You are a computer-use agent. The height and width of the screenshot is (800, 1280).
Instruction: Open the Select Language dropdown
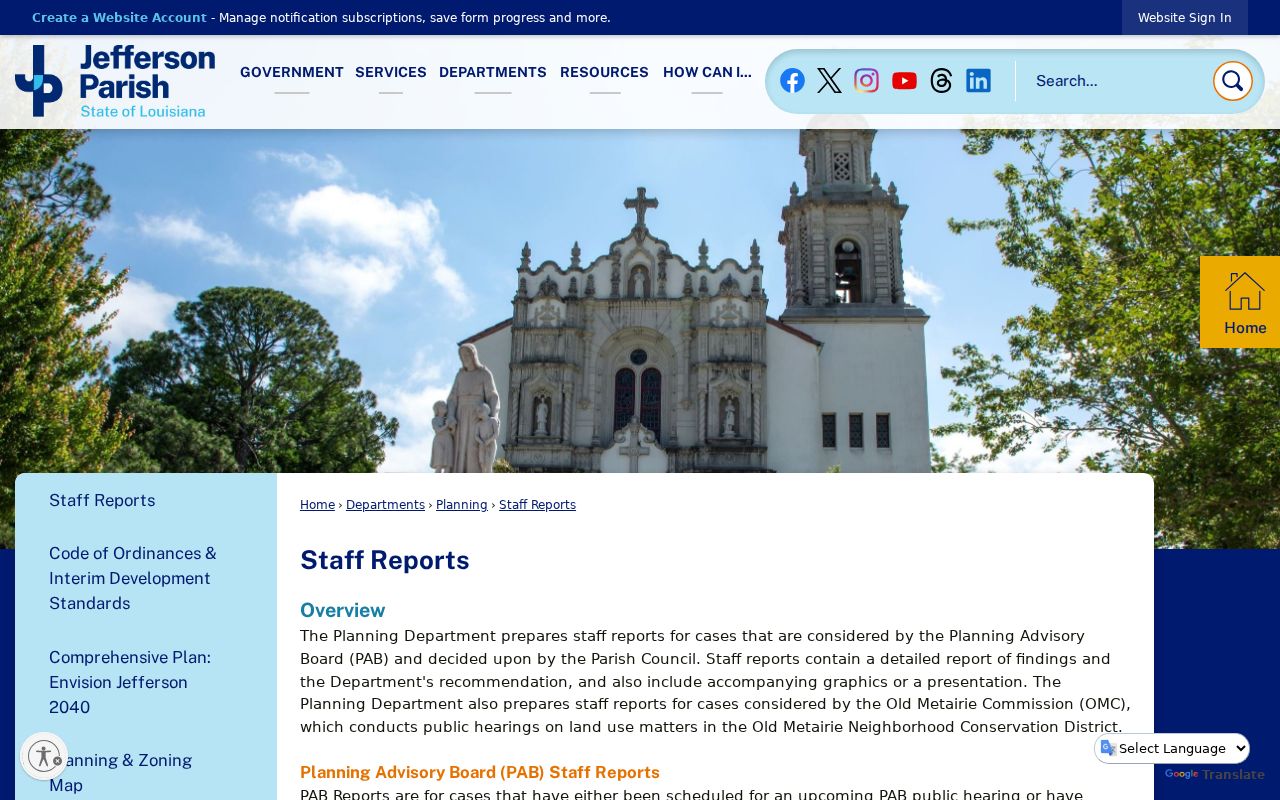tap(1172, 748)
